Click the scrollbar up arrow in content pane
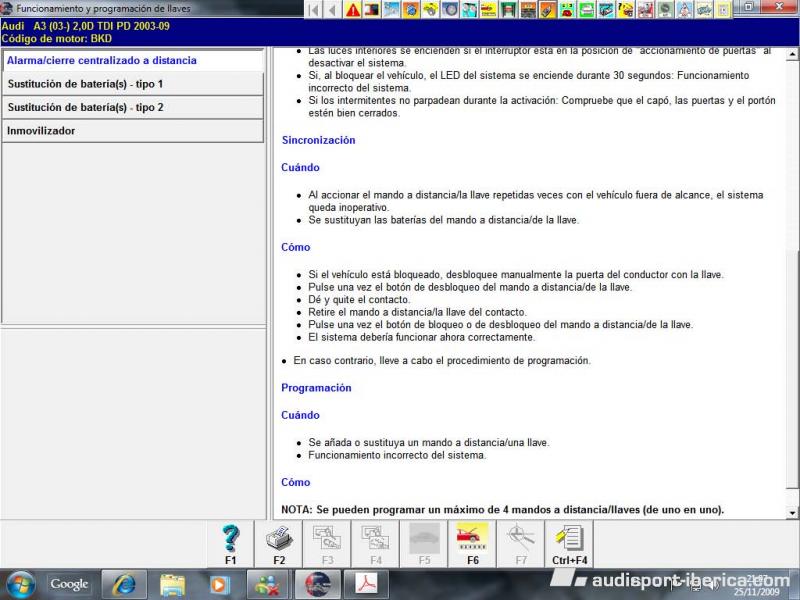 click(x=792, y=54)
